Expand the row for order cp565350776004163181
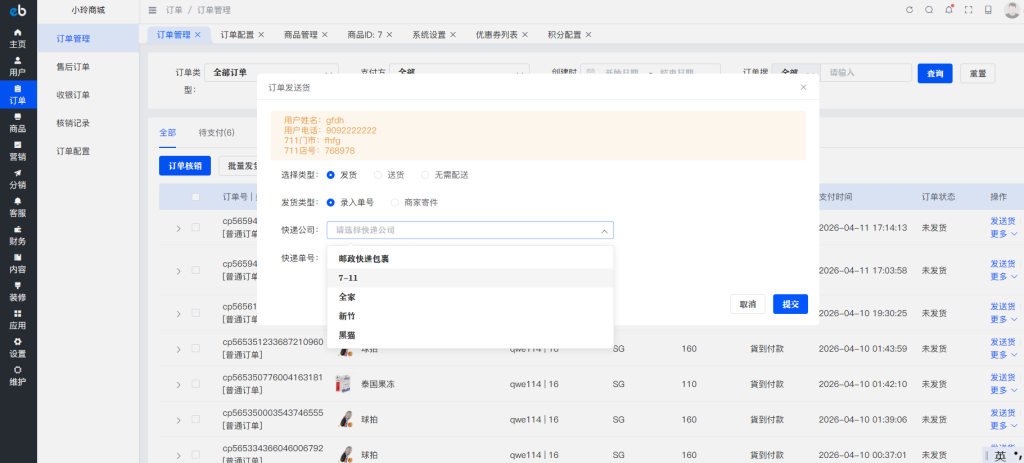Image resolution: width=1024 pixels, height=463 pixels. click(178, 384)
